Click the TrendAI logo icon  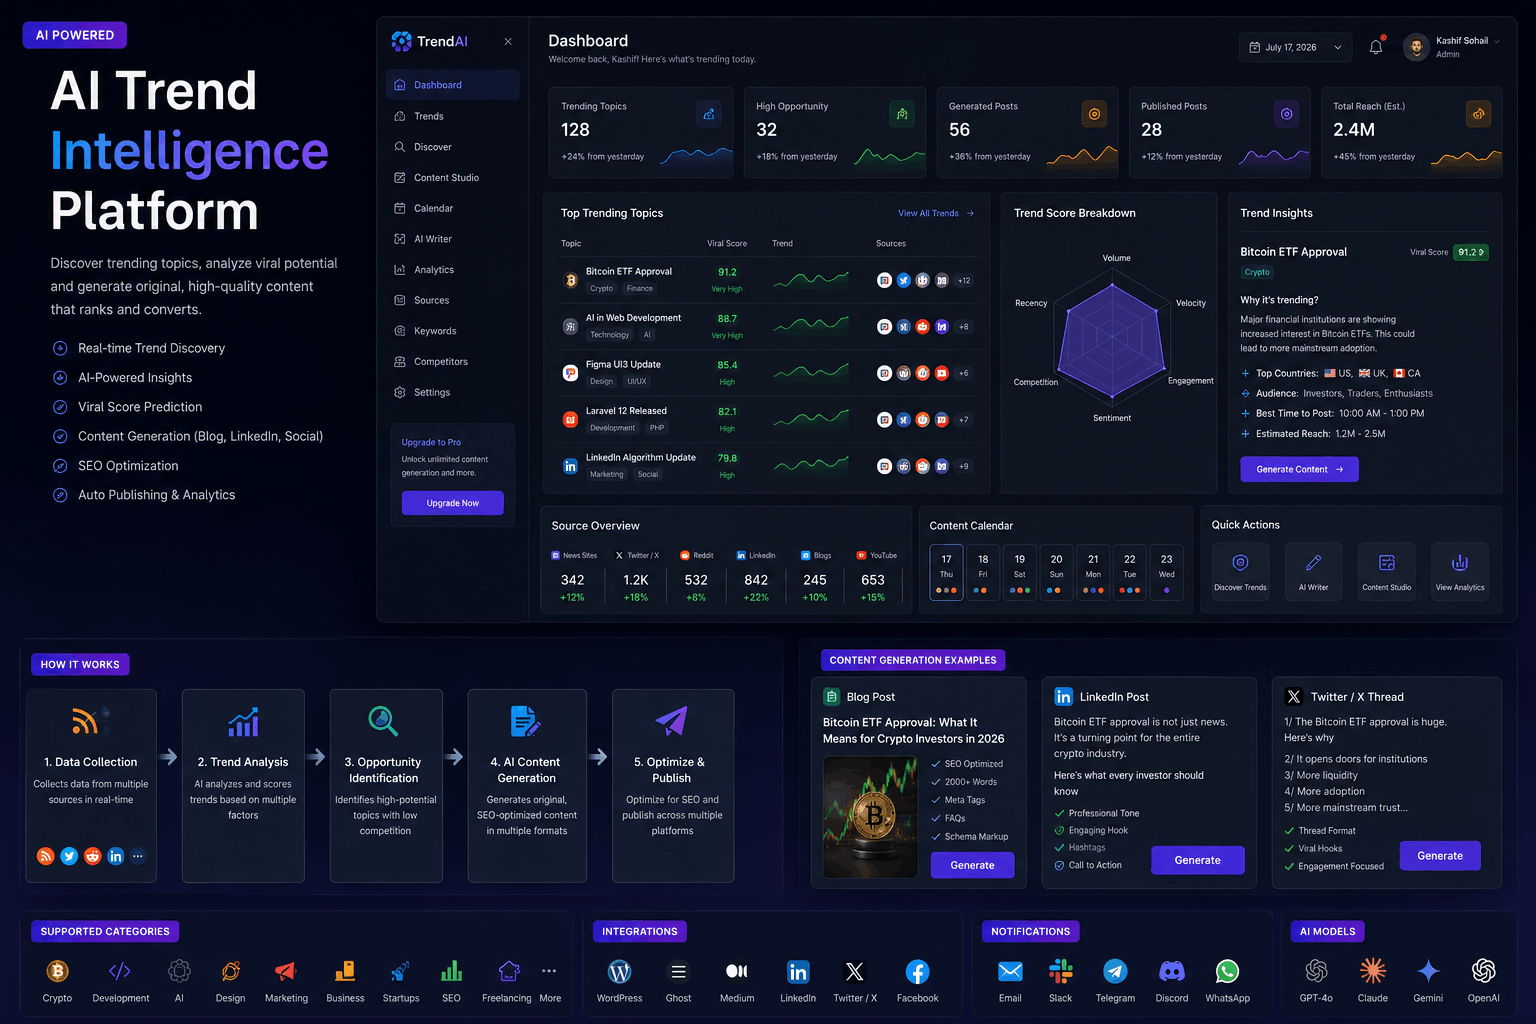click(x=401, y=41)
